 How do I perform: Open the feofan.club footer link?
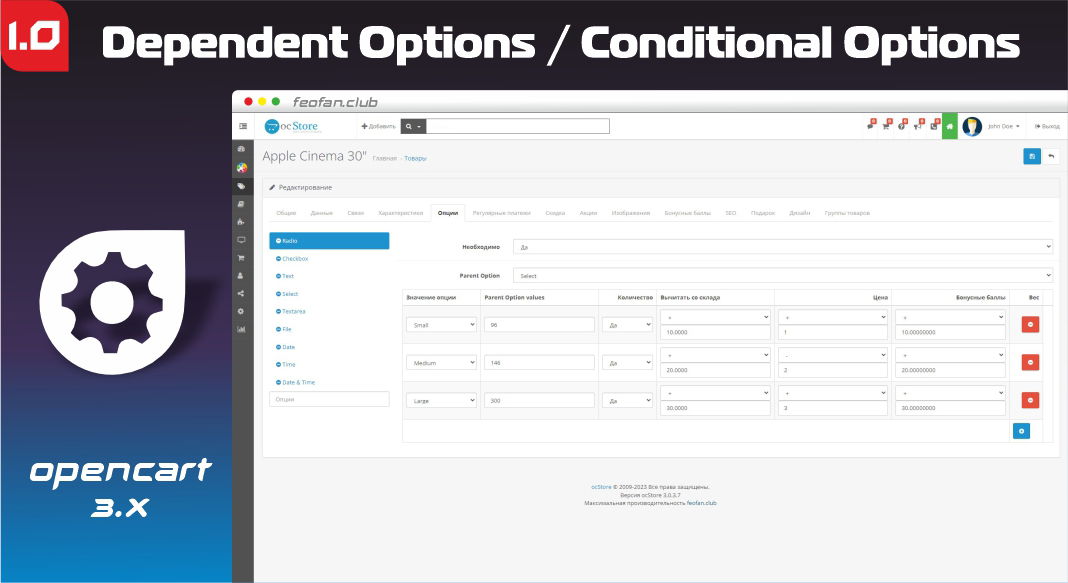[x=701, y=503]
